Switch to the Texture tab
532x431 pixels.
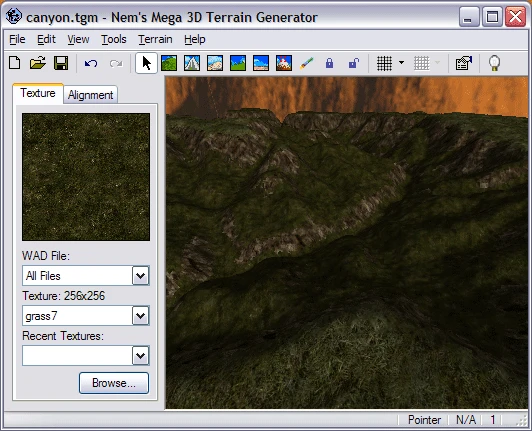pos(38,93)
